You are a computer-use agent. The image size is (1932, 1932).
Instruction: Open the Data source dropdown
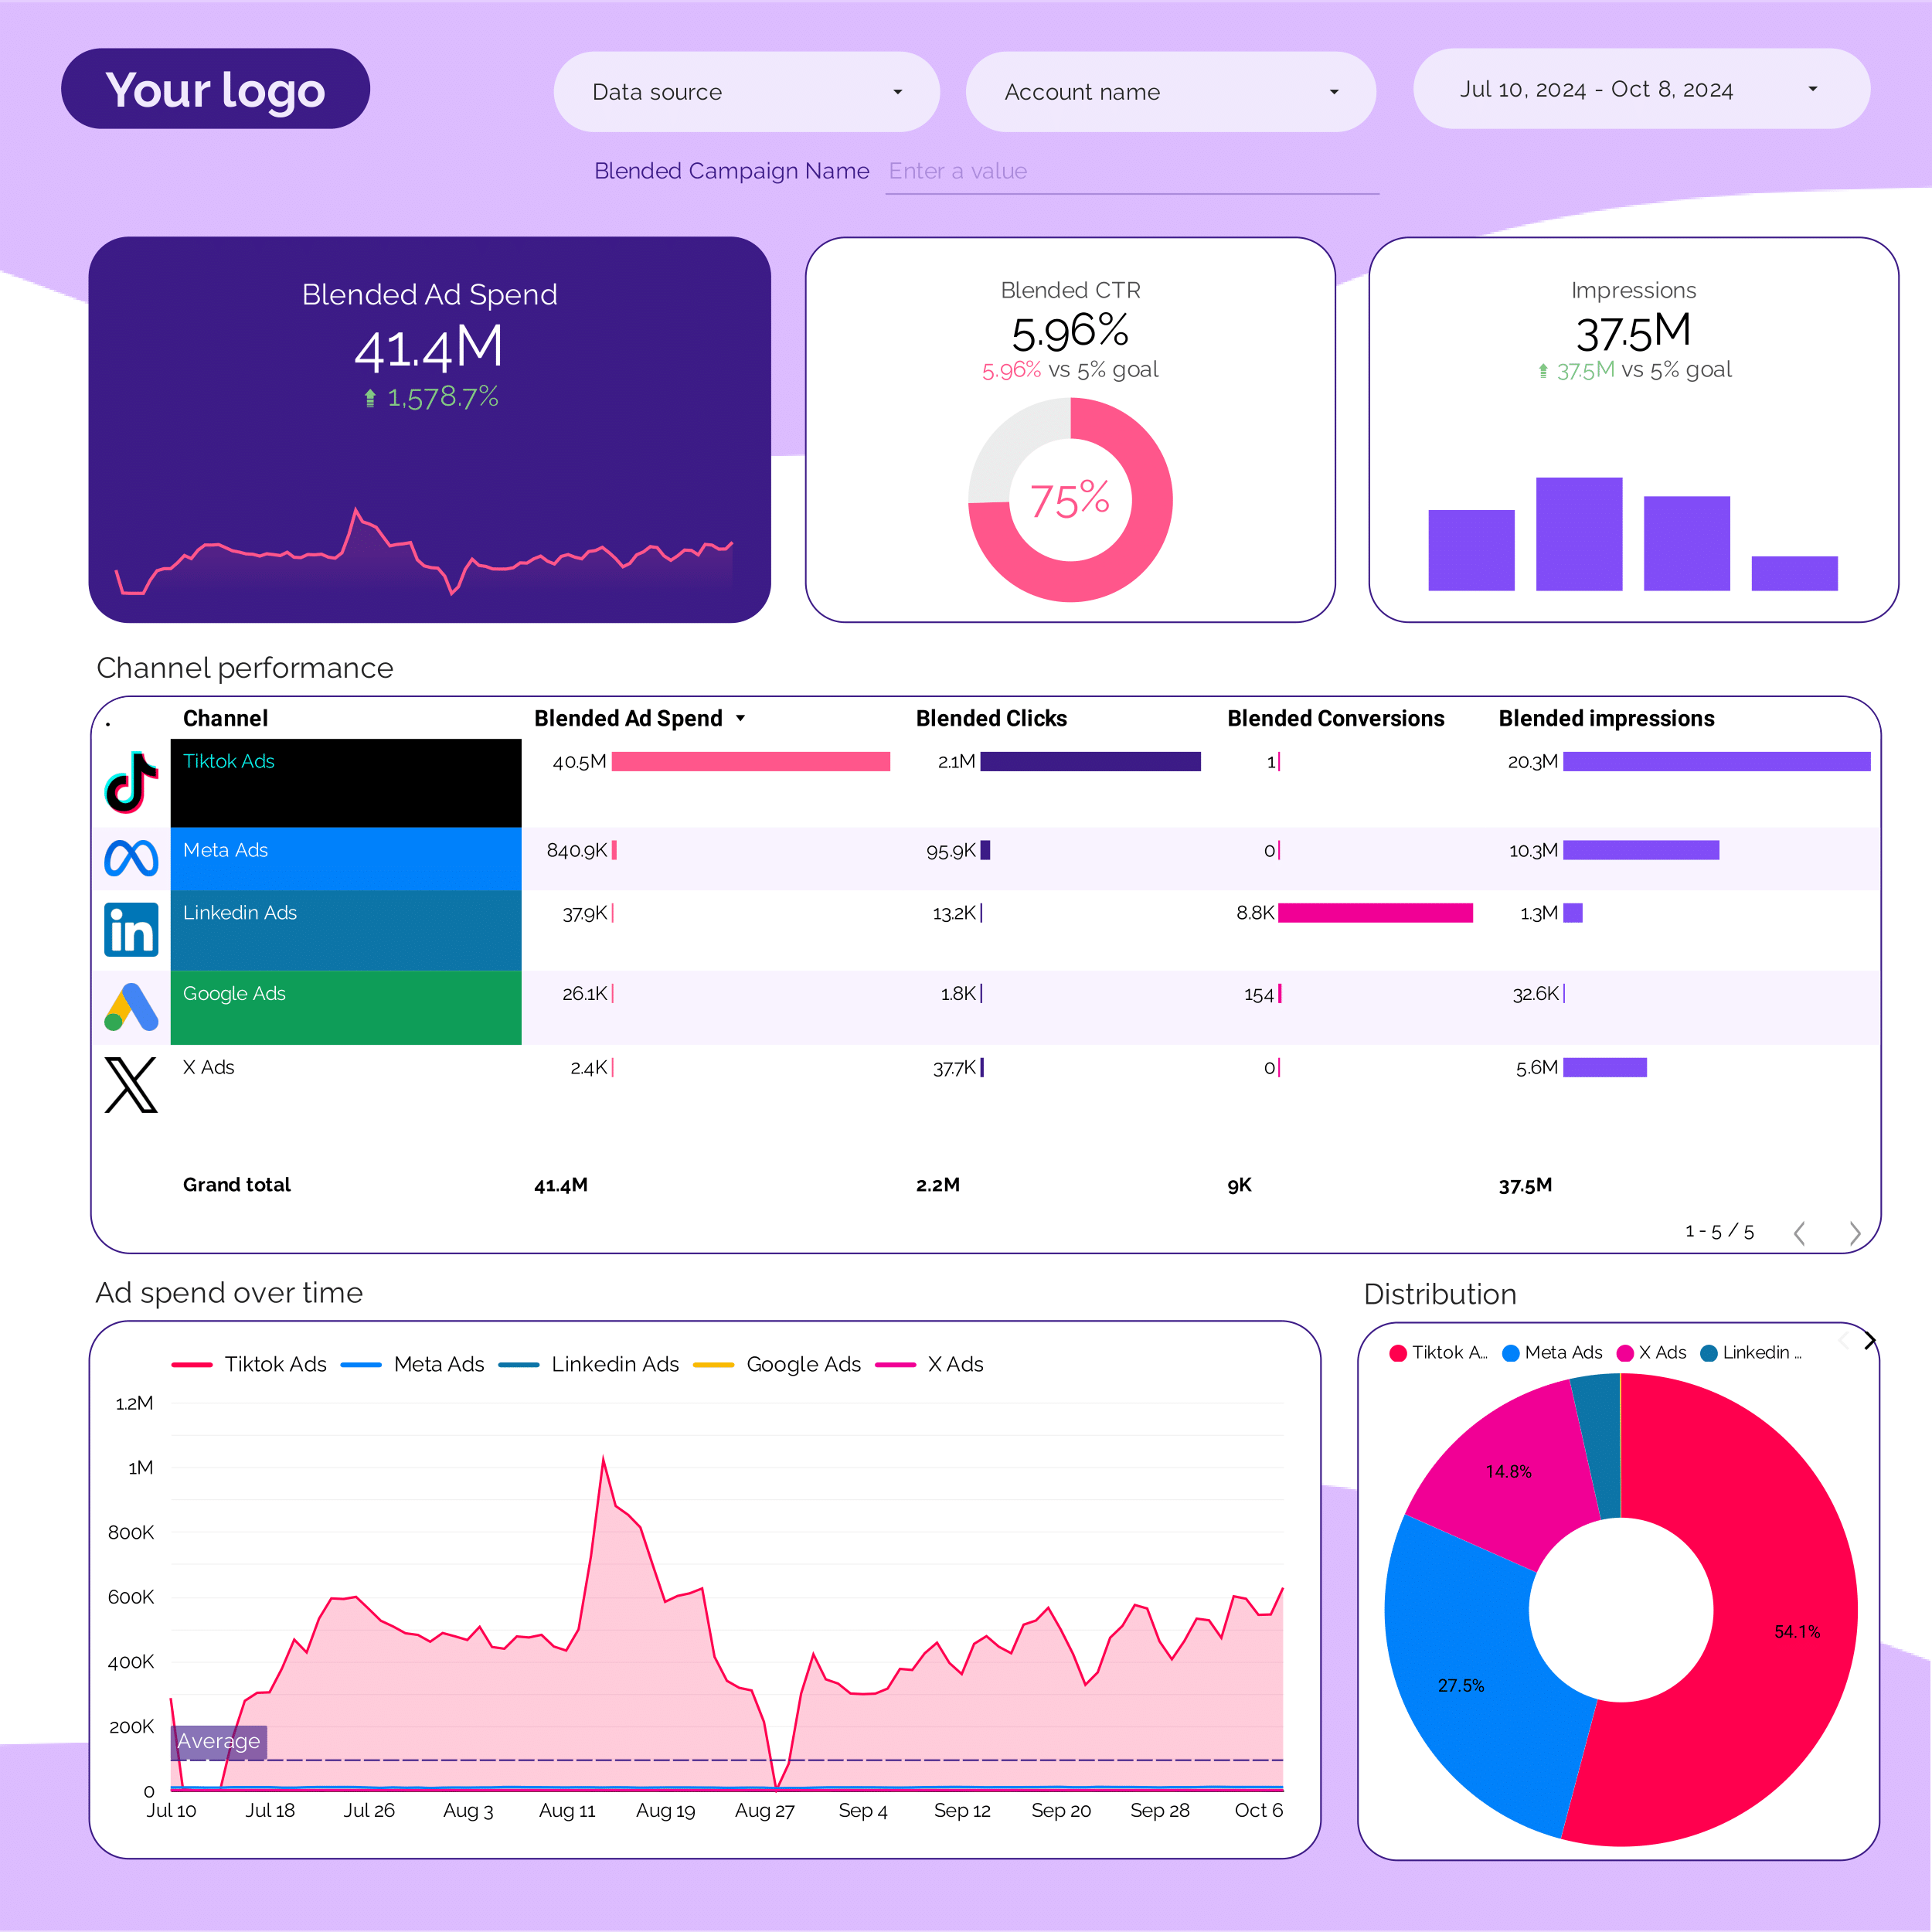click(746, 91)
